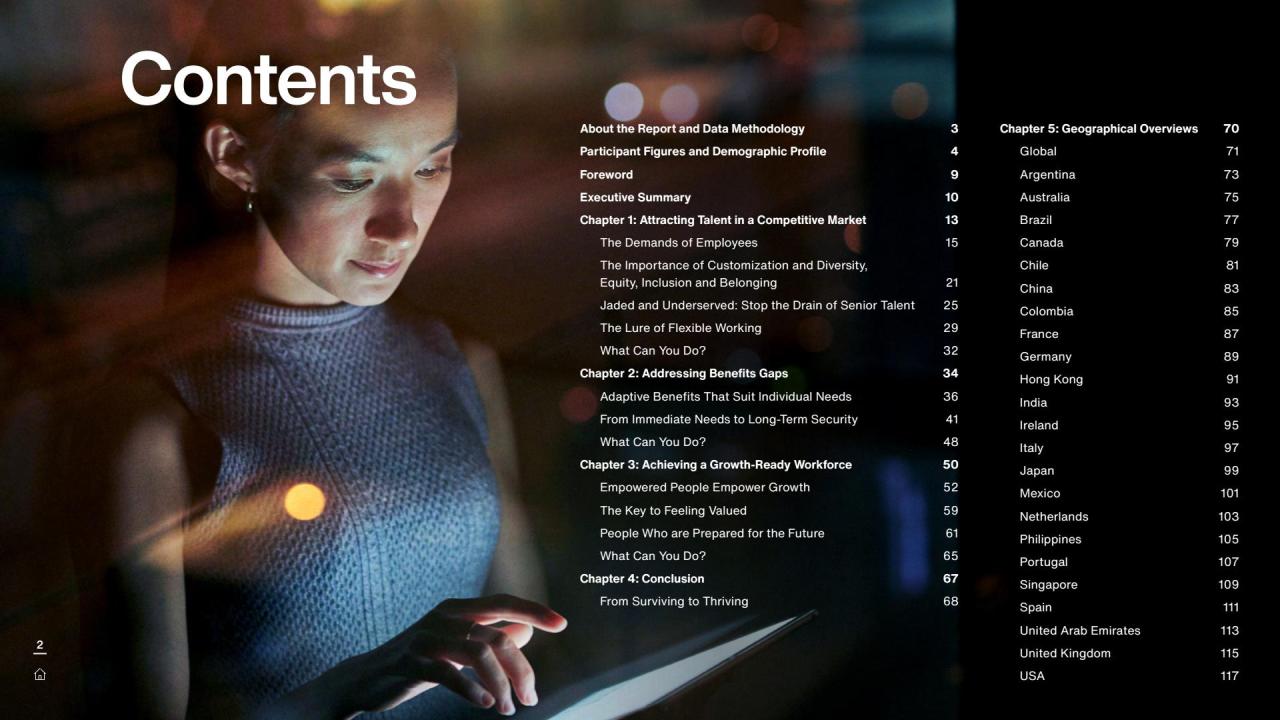The height and width of the screenshot is (720, 1280).
Task: Select USA in the country list
Action: click(1032, 677)
